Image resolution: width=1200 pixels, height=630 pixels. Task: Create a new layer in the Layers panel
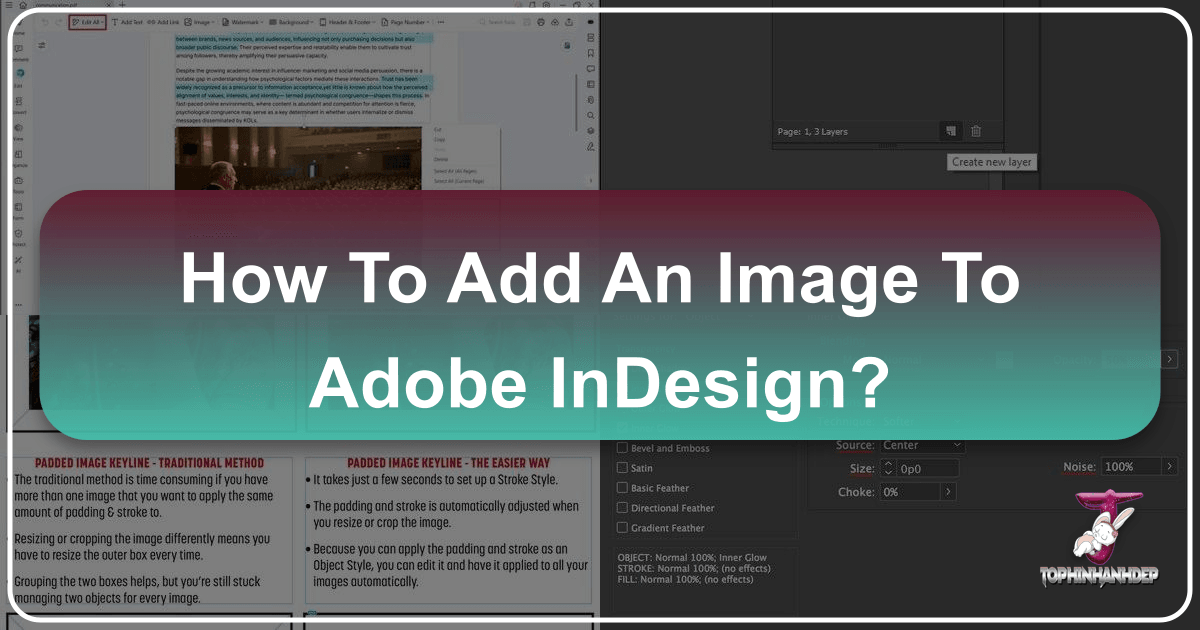coord(949,130)
